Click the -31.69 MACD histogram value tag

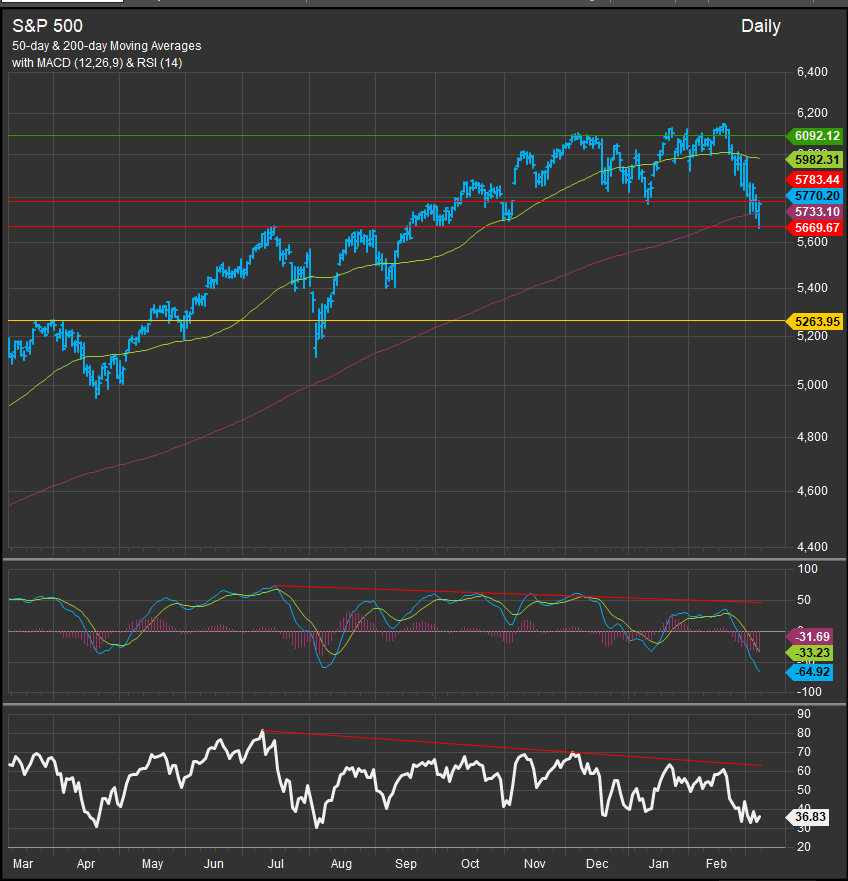(x=811, y=637)
